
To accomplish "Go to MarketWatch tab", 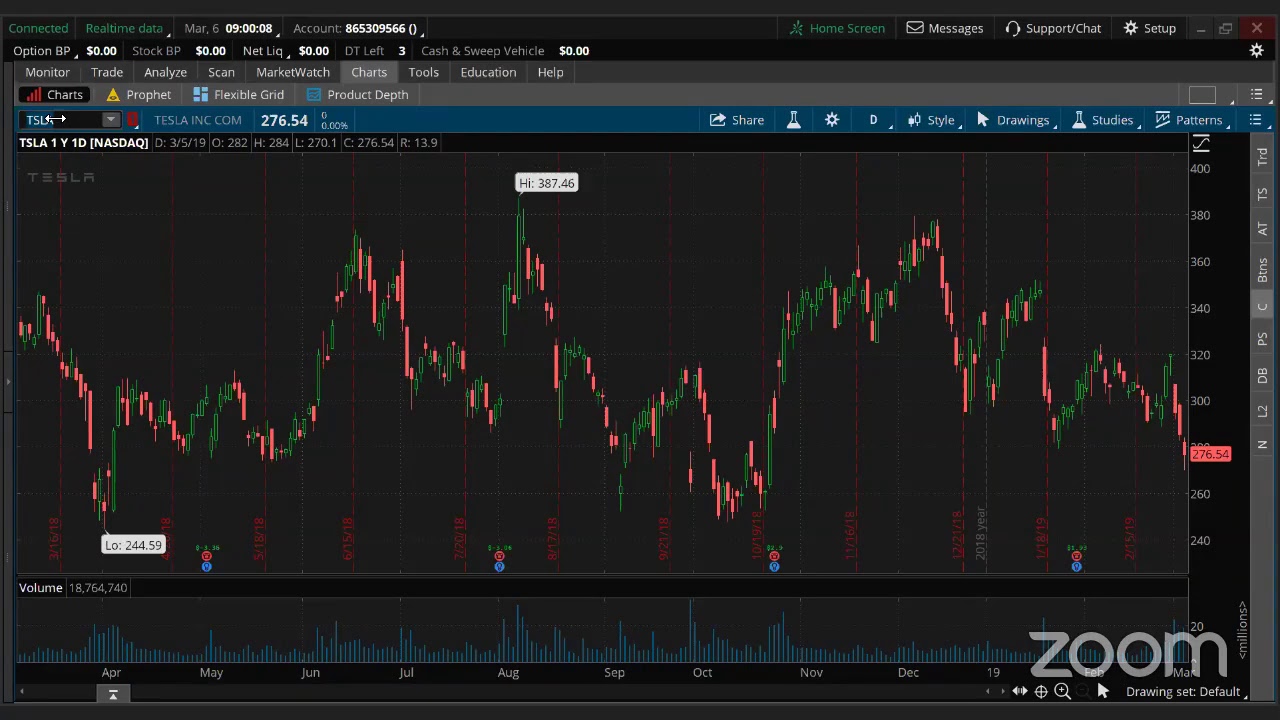I will [x=293, y=72].
